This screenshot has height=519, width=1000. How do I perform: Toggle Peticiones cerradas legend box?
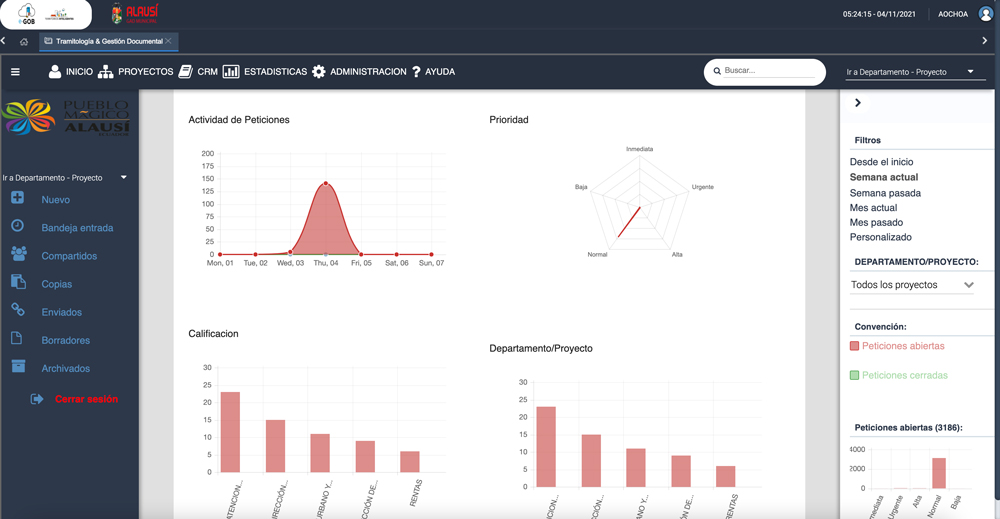[854, 376]
